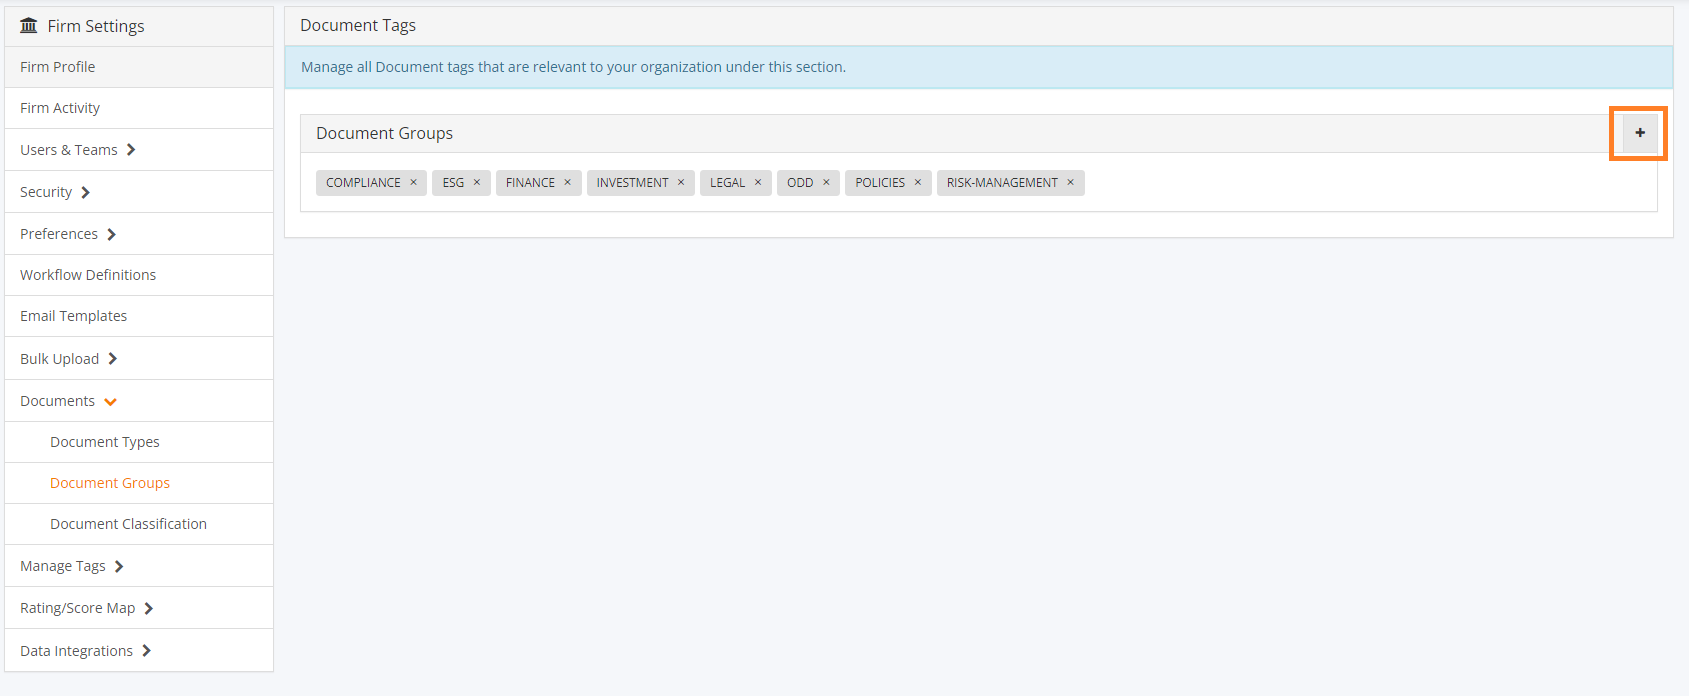
Task: Expand the Preferences chevron
Action: (x=111, y=234)
